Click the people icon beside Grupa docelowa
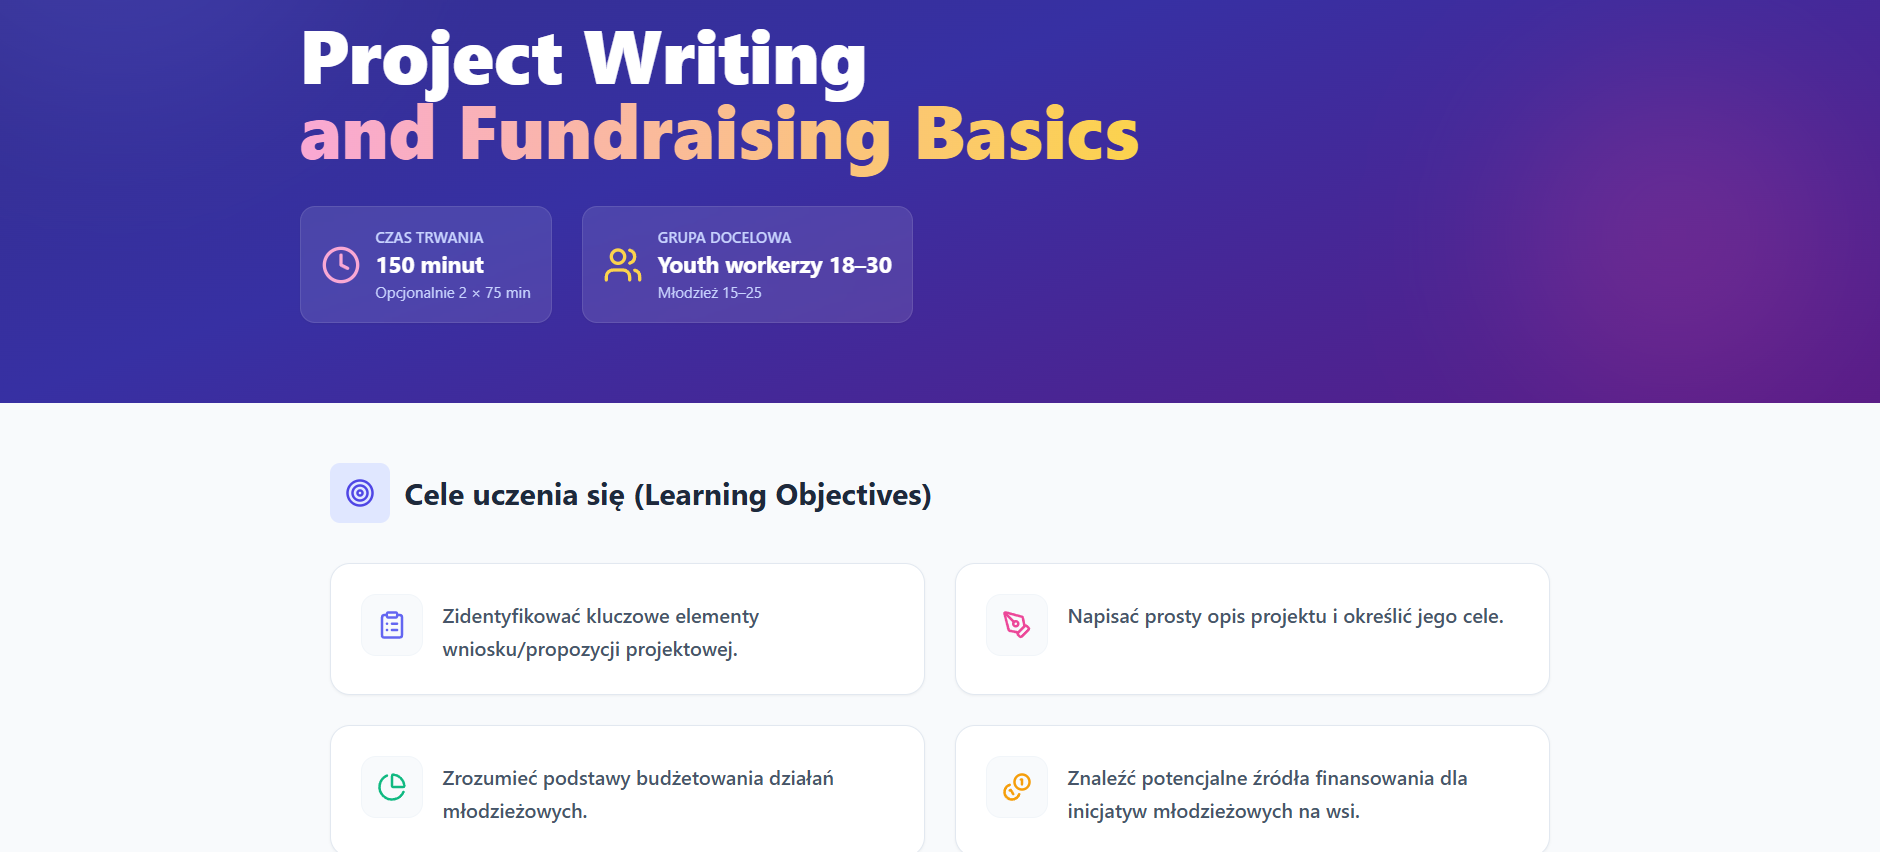1880x852 pixels. 622,265
